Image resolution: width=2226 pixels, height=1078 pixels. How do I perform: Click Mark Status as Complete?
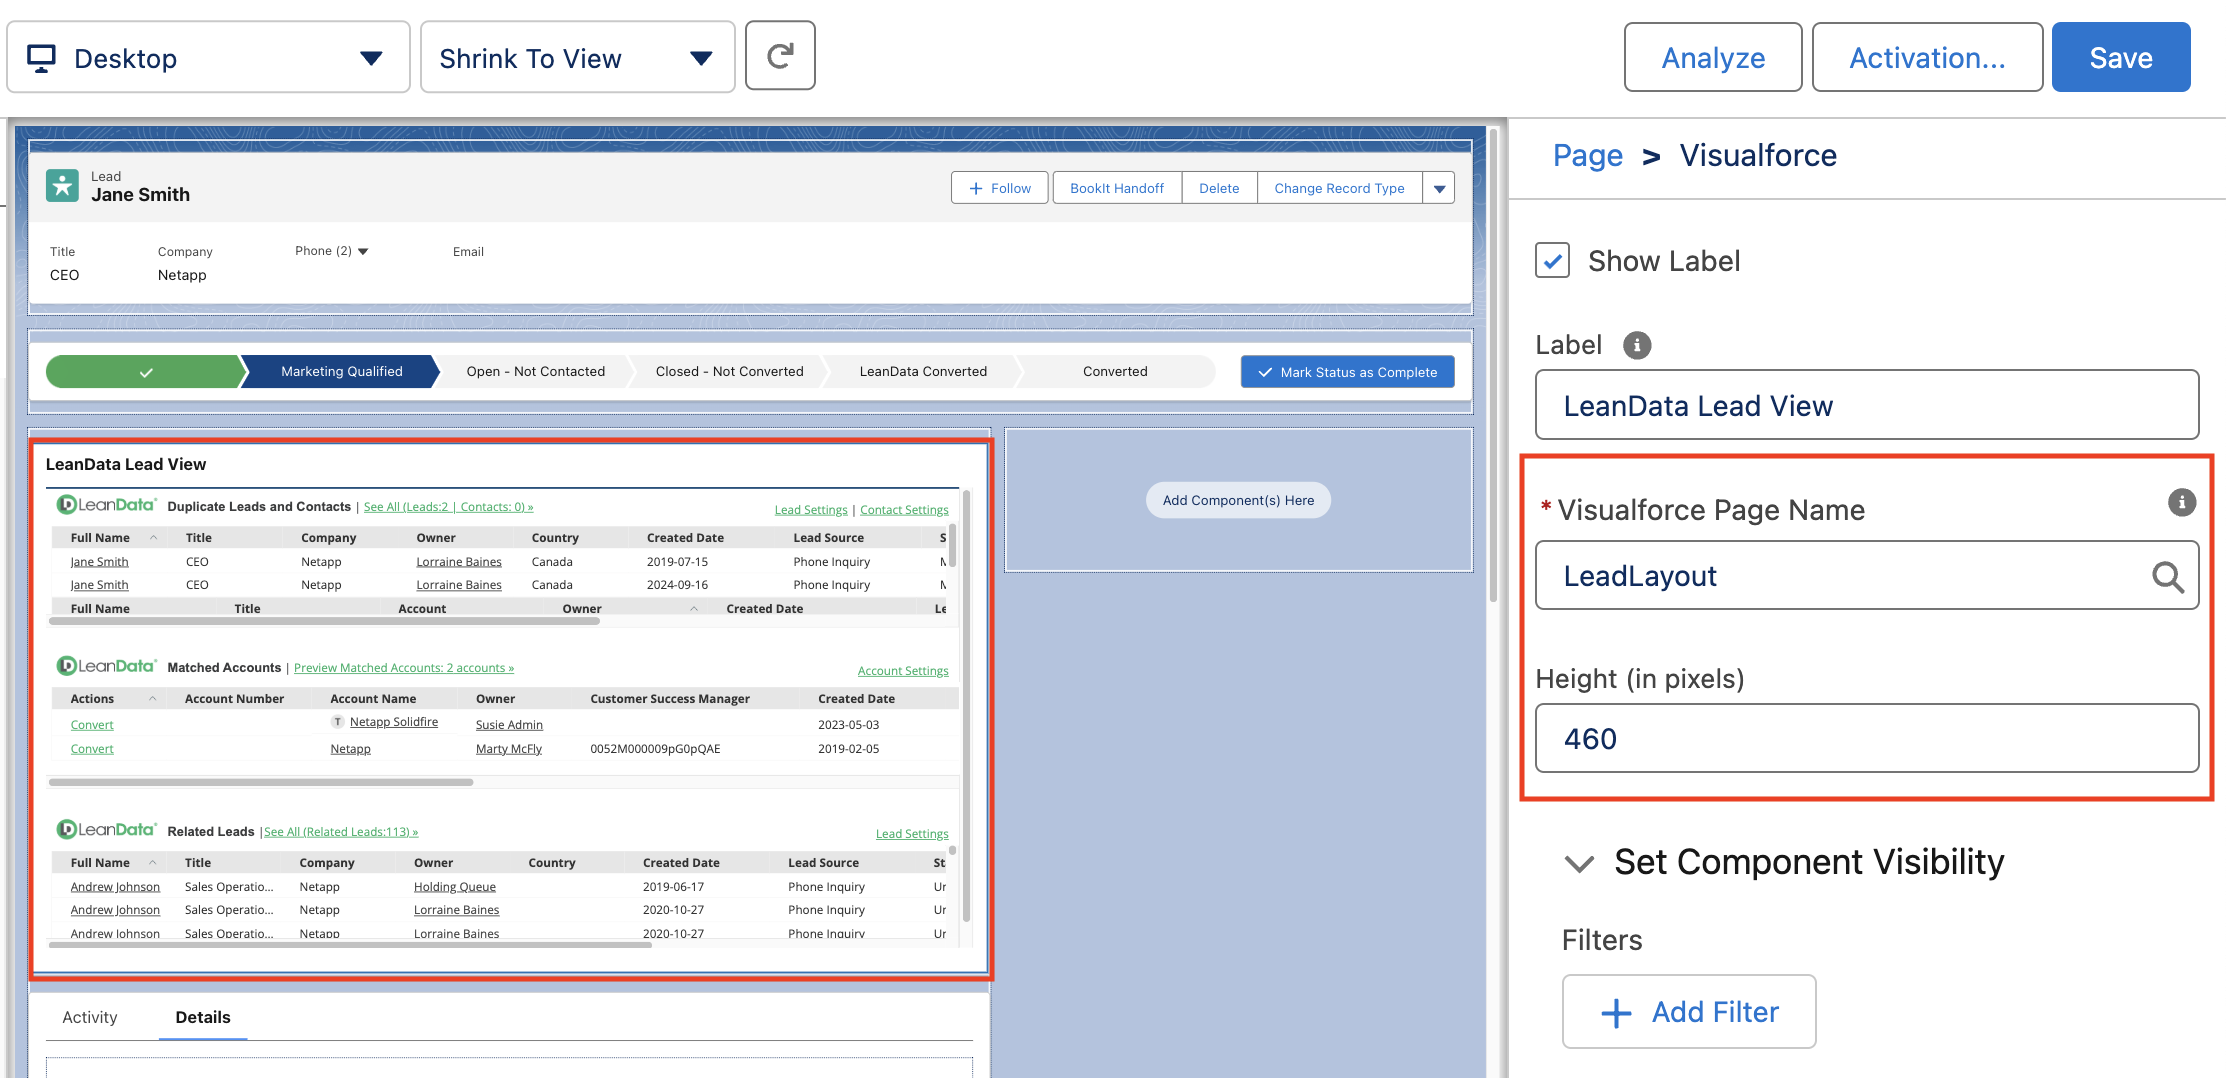[1347, 372]
